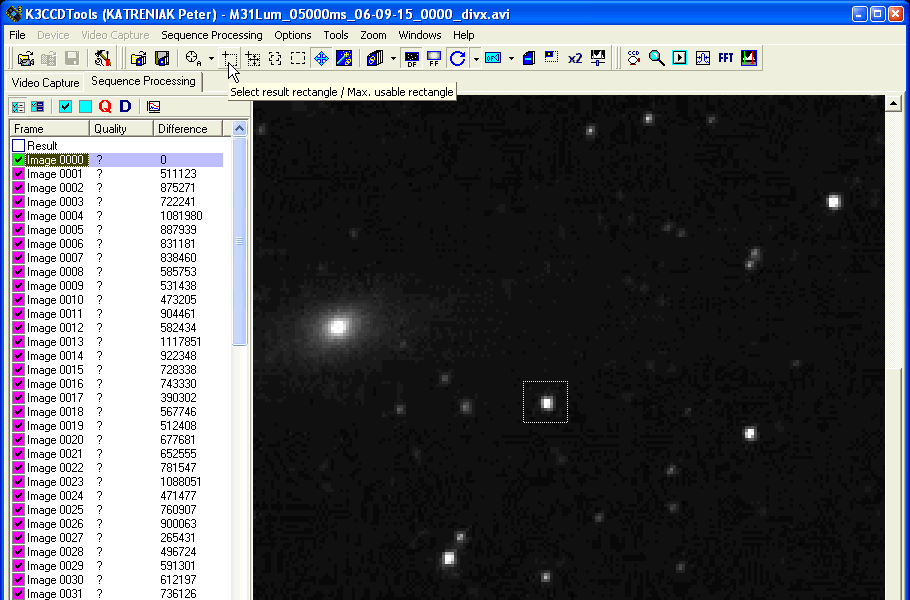Click the red Q quality button

tap(105, 106)
